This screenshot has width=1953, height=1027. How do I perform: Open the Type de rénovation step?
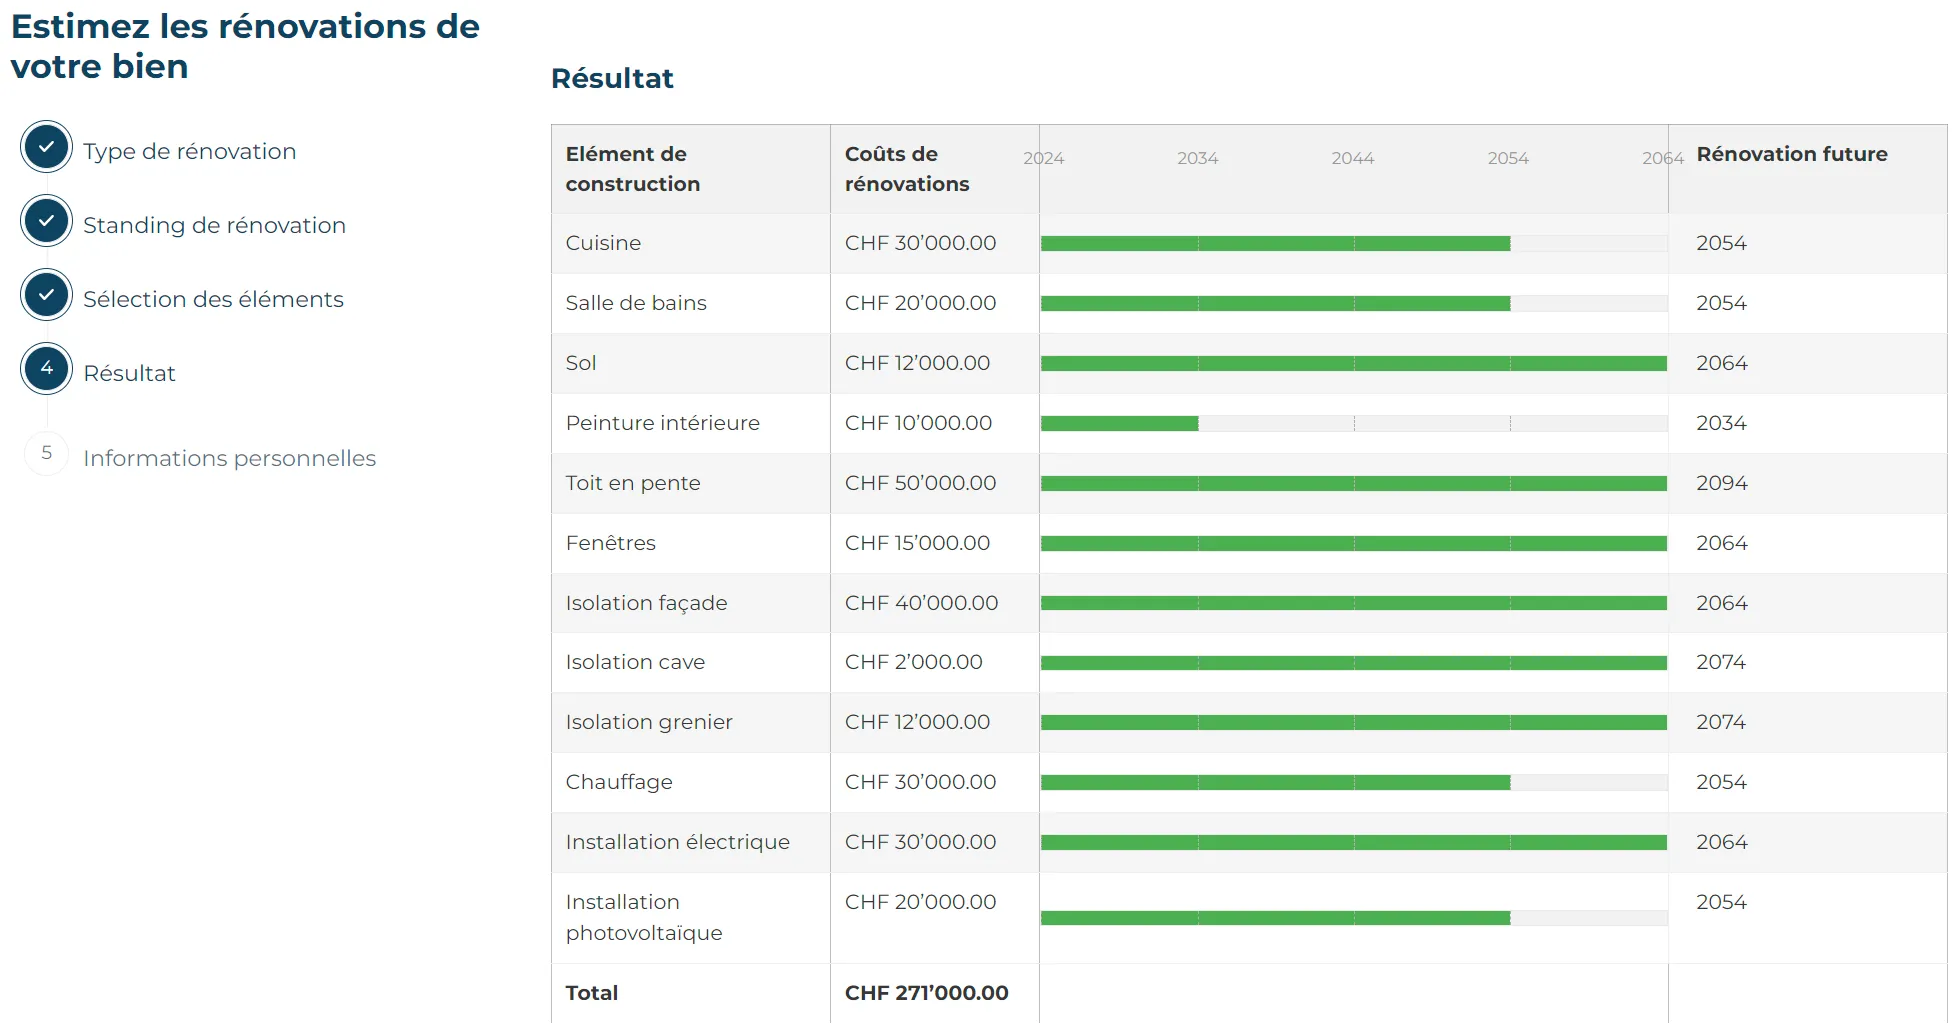pos(189,151)
